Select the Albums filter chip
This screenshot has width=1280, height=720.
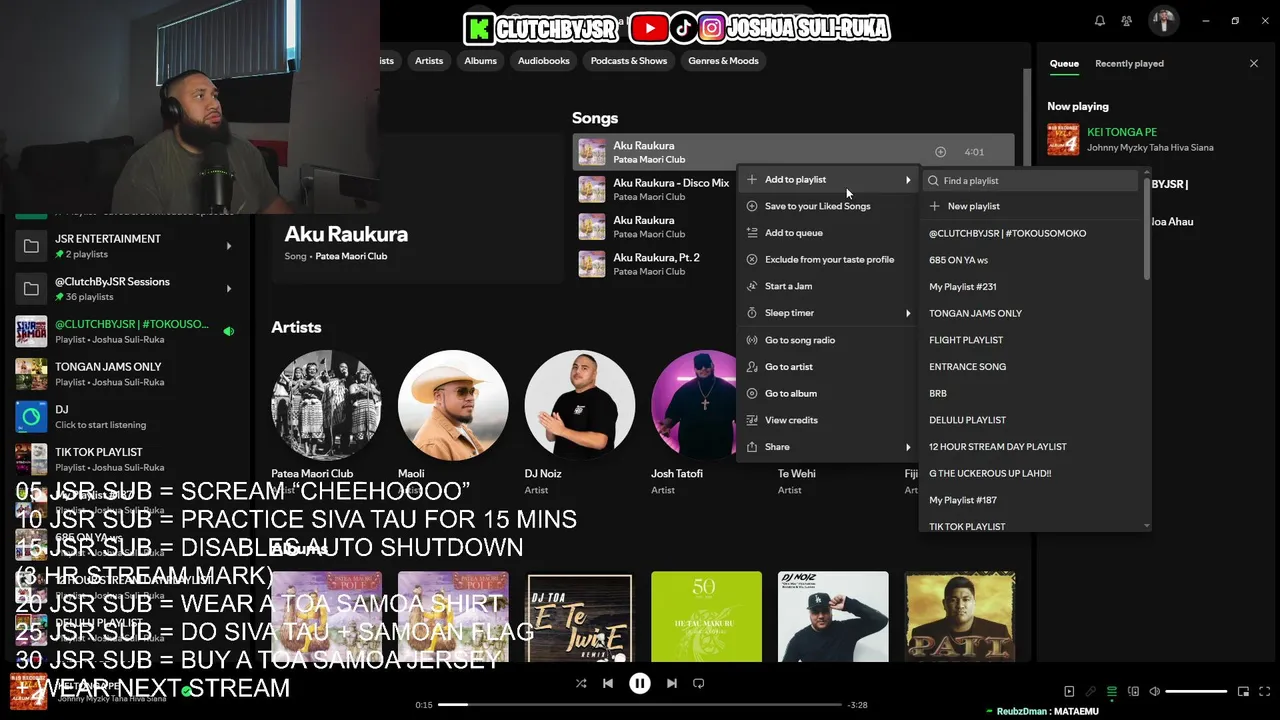pos(480,61)
